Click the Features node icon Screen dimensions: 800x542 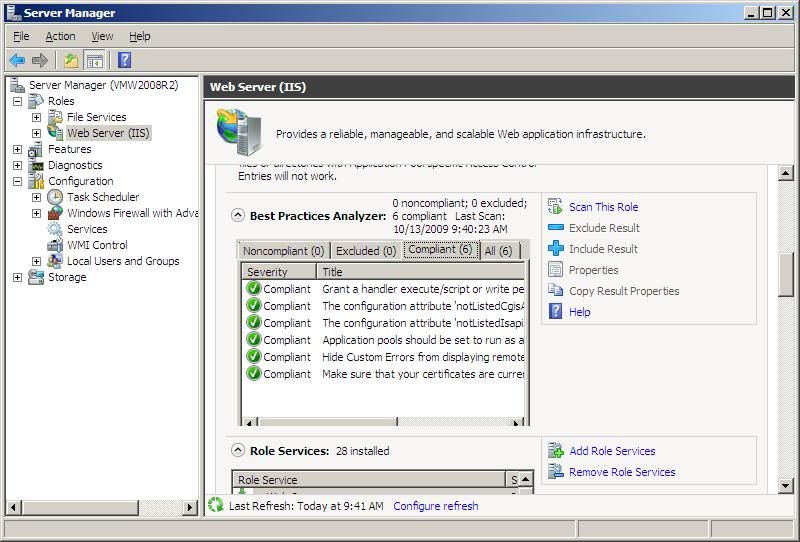(36, 149)
